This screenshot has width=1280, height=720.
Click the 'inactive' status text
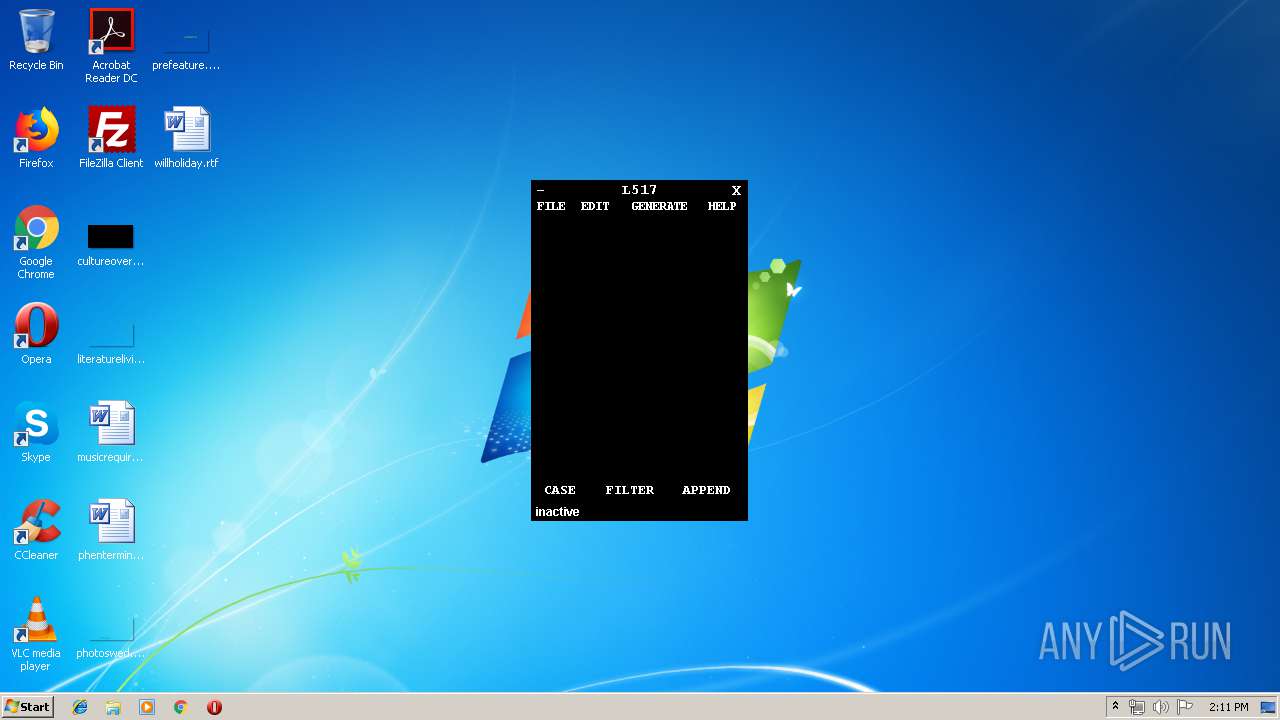[x=557, y=512]
